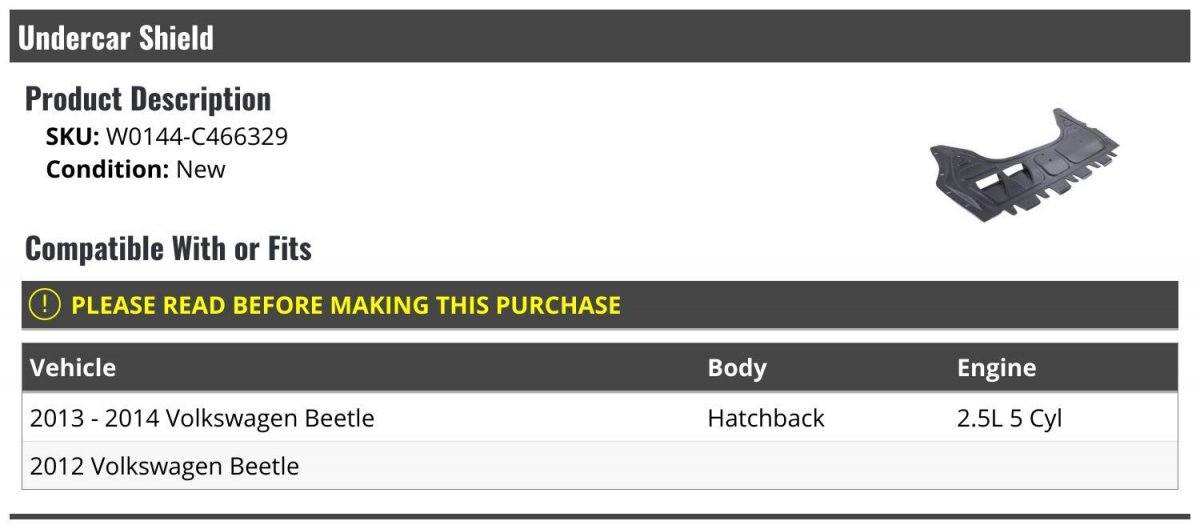Click the PLEASE READ BEFORE MAKING THIS PURCHASE banner

(x=600, y=305)
